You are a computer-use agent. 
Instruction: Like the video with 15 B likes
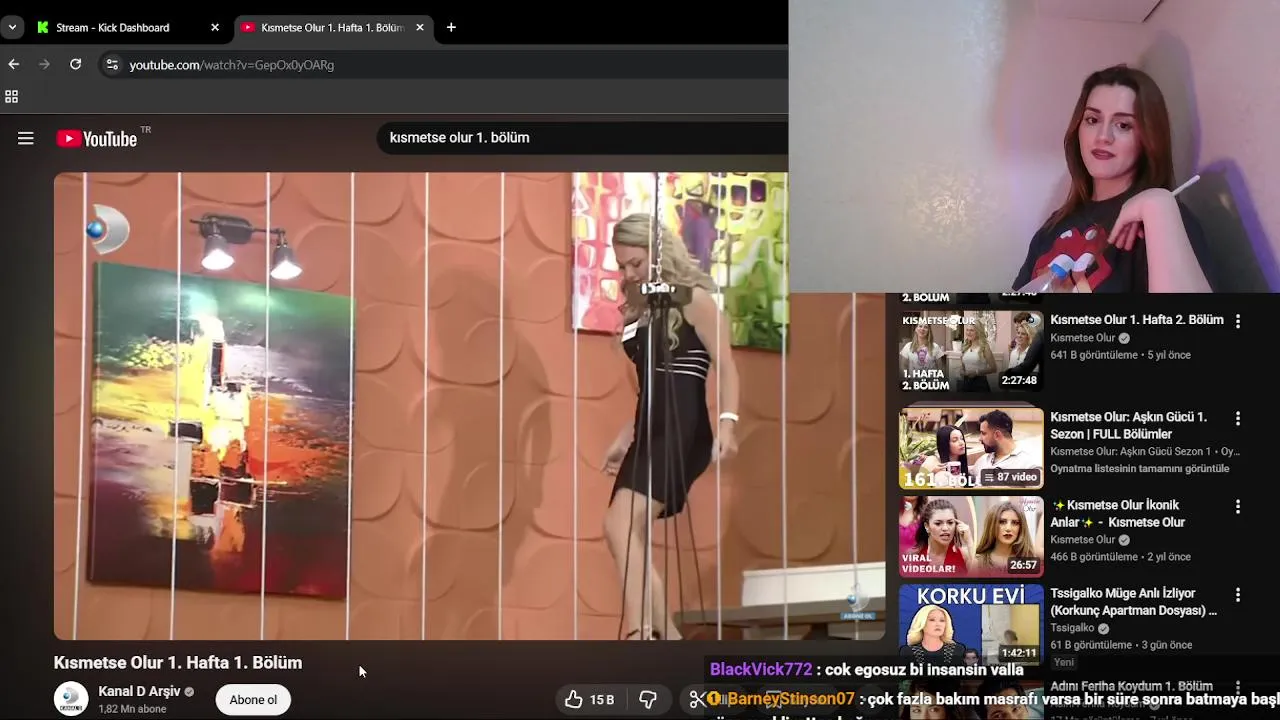click(x=589, y=700)
